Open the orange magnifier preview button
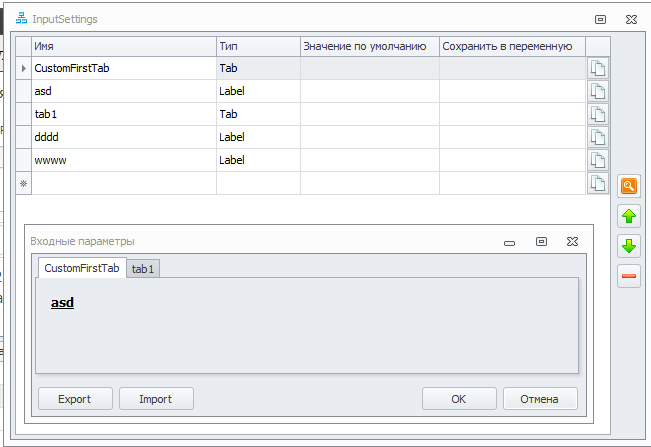 click(629, 186)
